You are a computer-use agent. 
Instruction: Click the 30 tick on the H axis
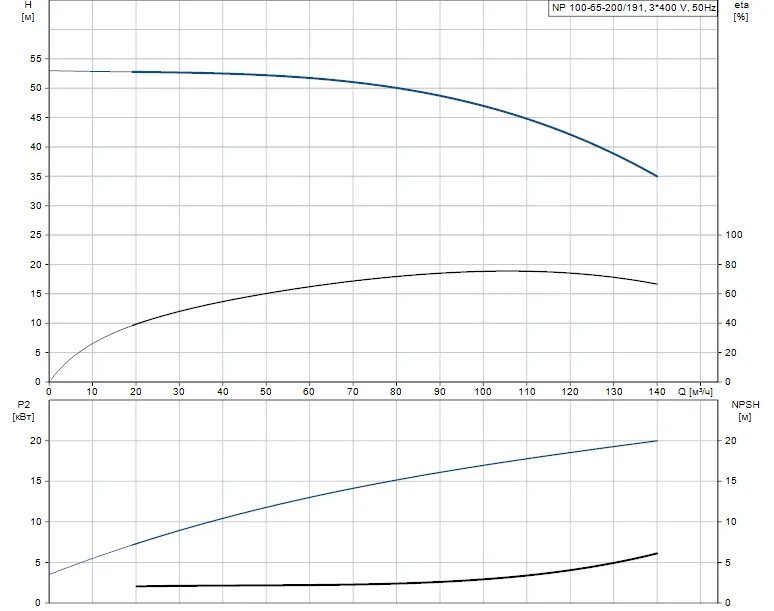coord(36,205)
